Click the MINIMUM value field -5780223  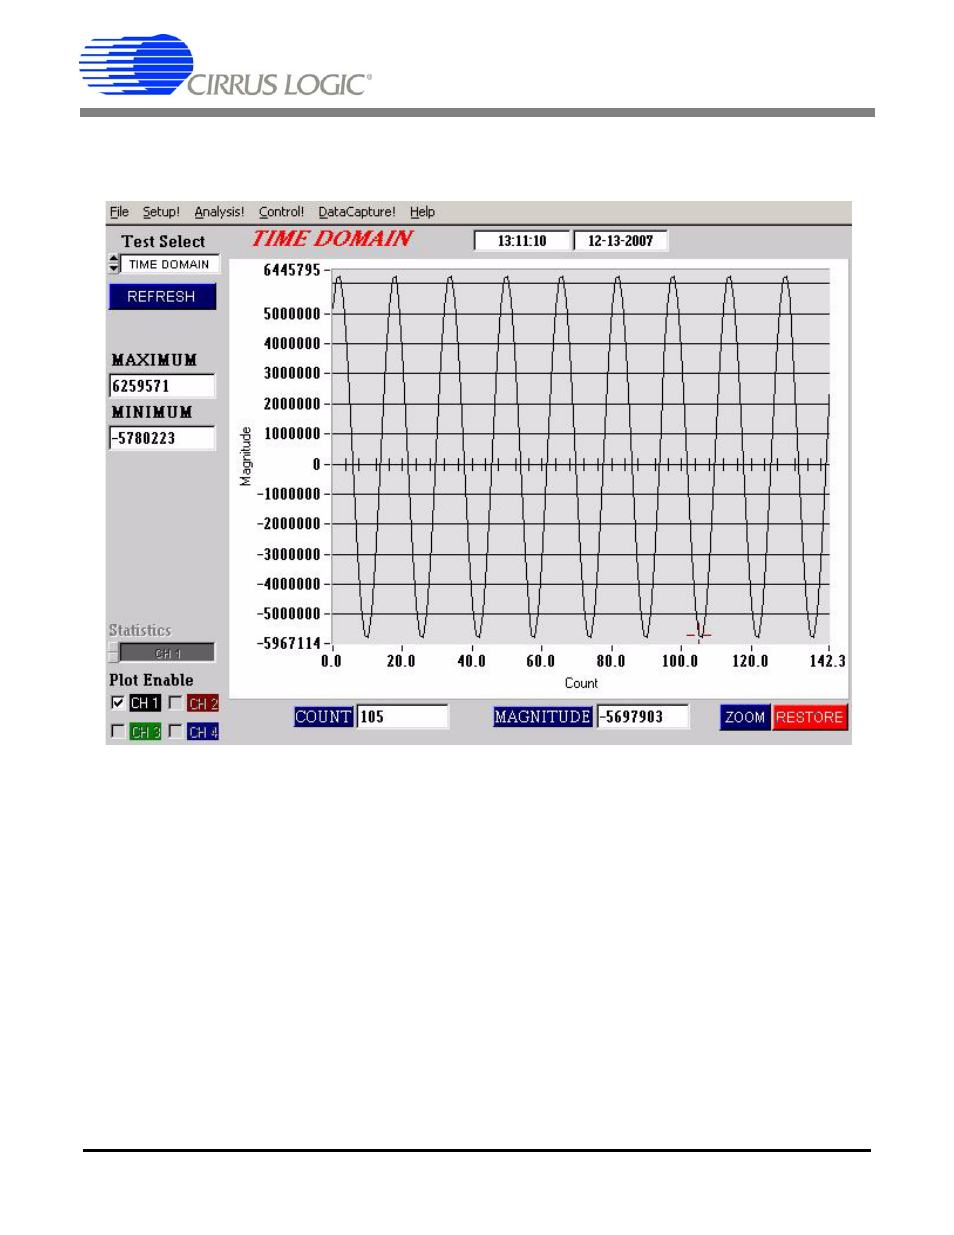tap(161, 438)
